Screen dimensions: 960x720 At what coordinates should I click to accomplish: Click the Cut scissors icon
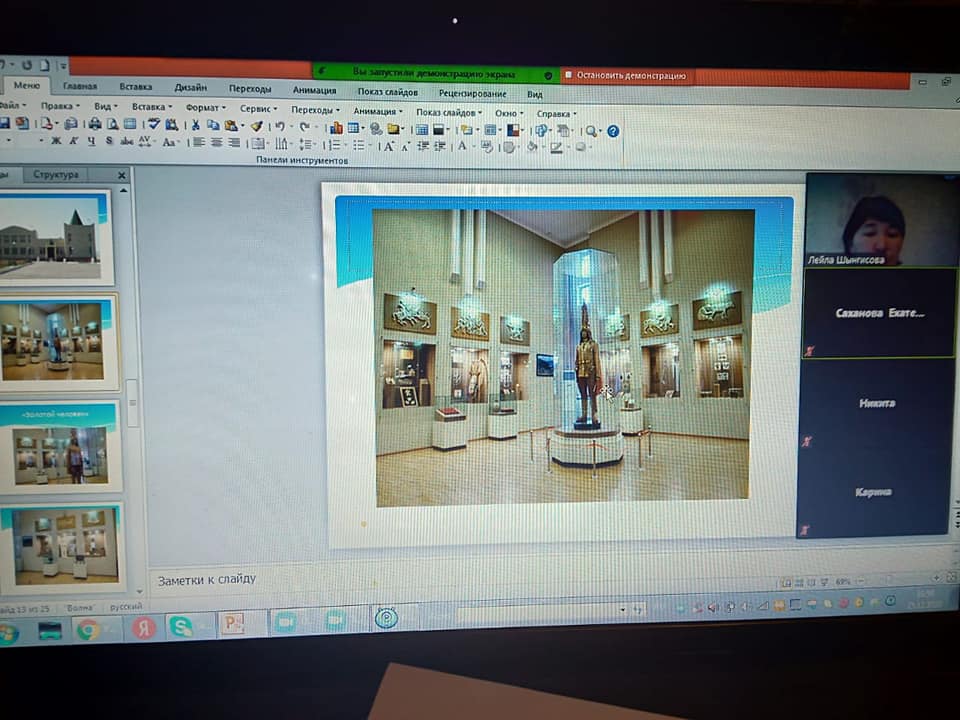click(196, 125)
